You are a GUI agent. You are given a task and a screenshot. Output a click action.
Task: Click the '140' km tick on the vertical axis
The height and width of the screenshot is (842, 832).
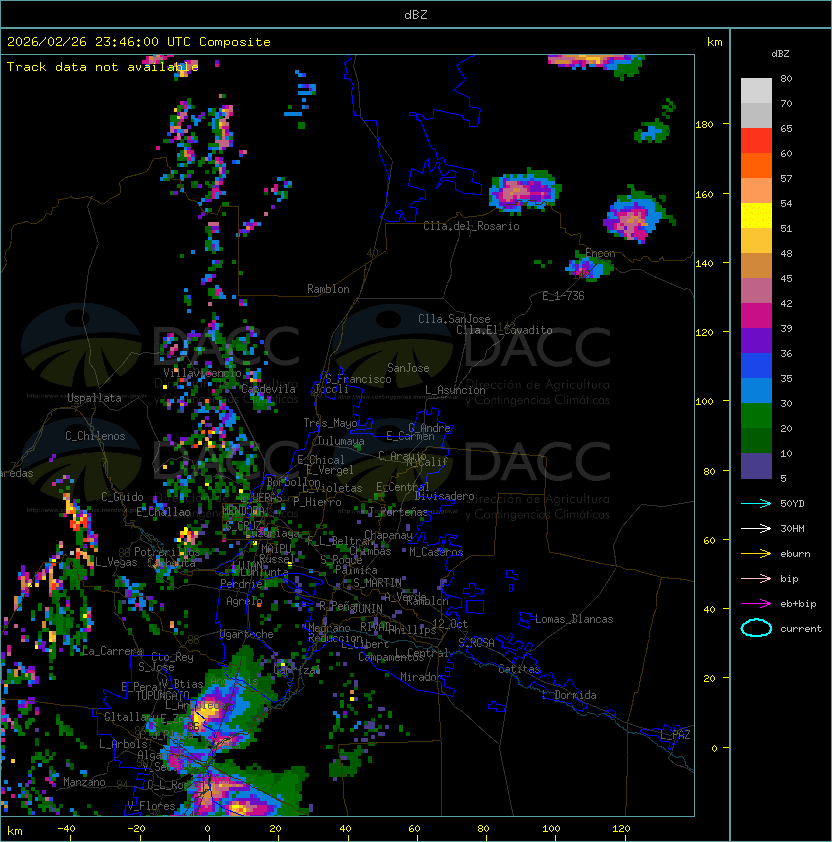pyautogui.click(x=704, y=264)
